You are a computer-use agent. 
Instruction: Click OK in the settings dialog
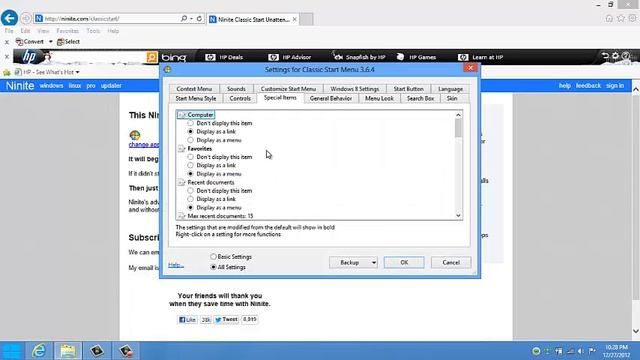click(404, 262)
